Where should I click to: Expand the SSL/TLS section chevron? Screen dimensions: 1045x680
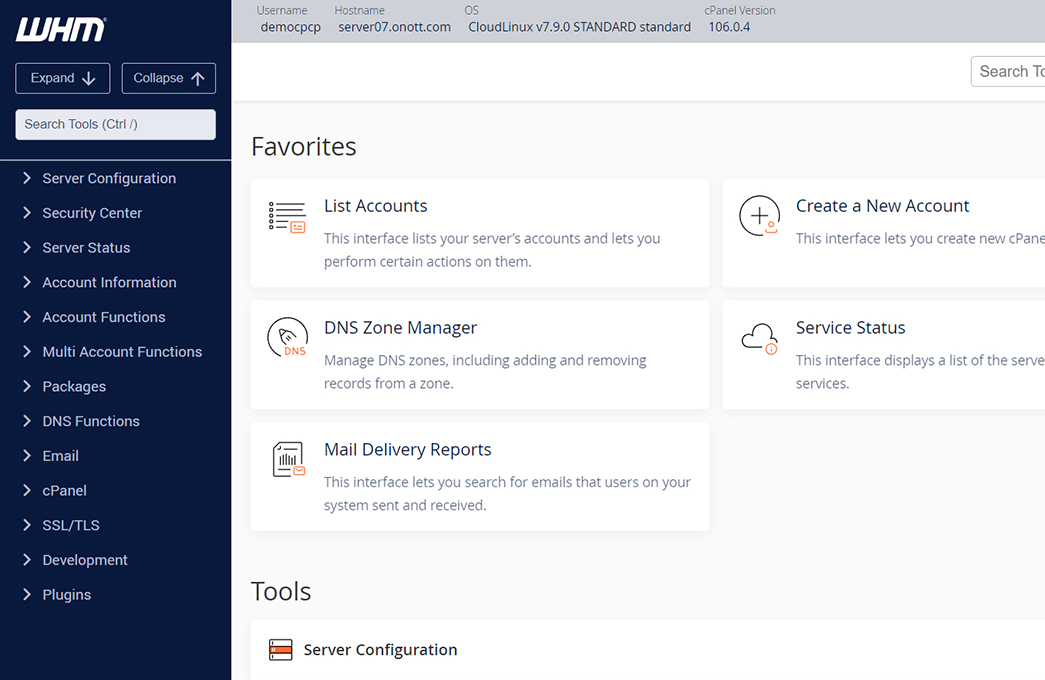point(27,525)
